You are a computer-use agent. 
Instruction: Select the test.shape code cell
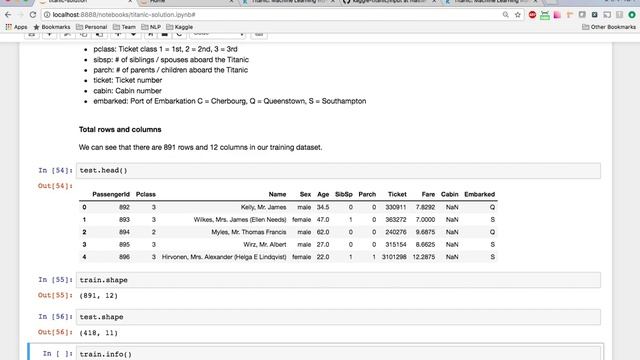(x=338, y=317)
